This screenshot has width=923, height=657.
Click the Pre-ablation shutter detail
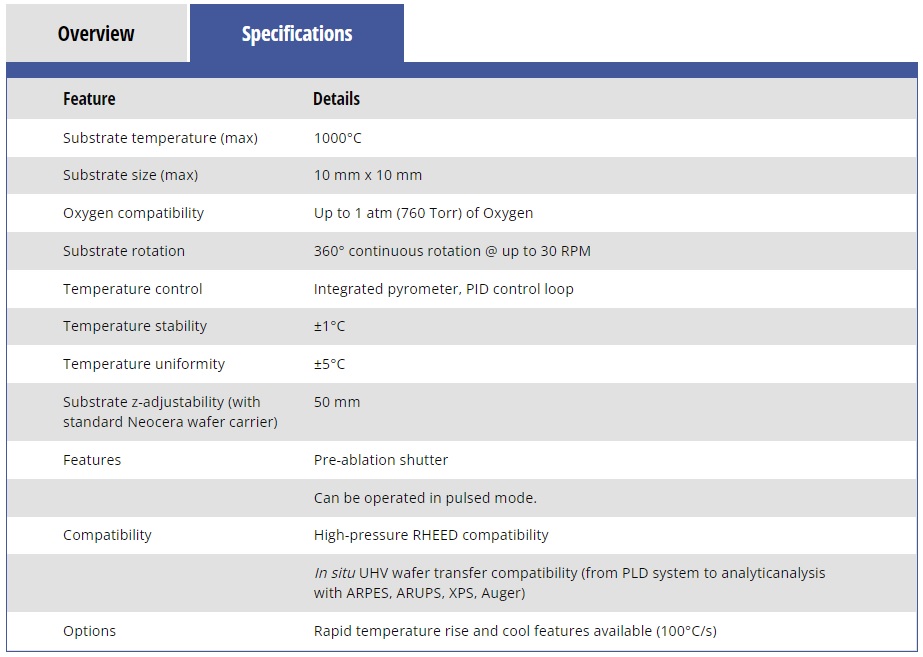click(381, 460)
